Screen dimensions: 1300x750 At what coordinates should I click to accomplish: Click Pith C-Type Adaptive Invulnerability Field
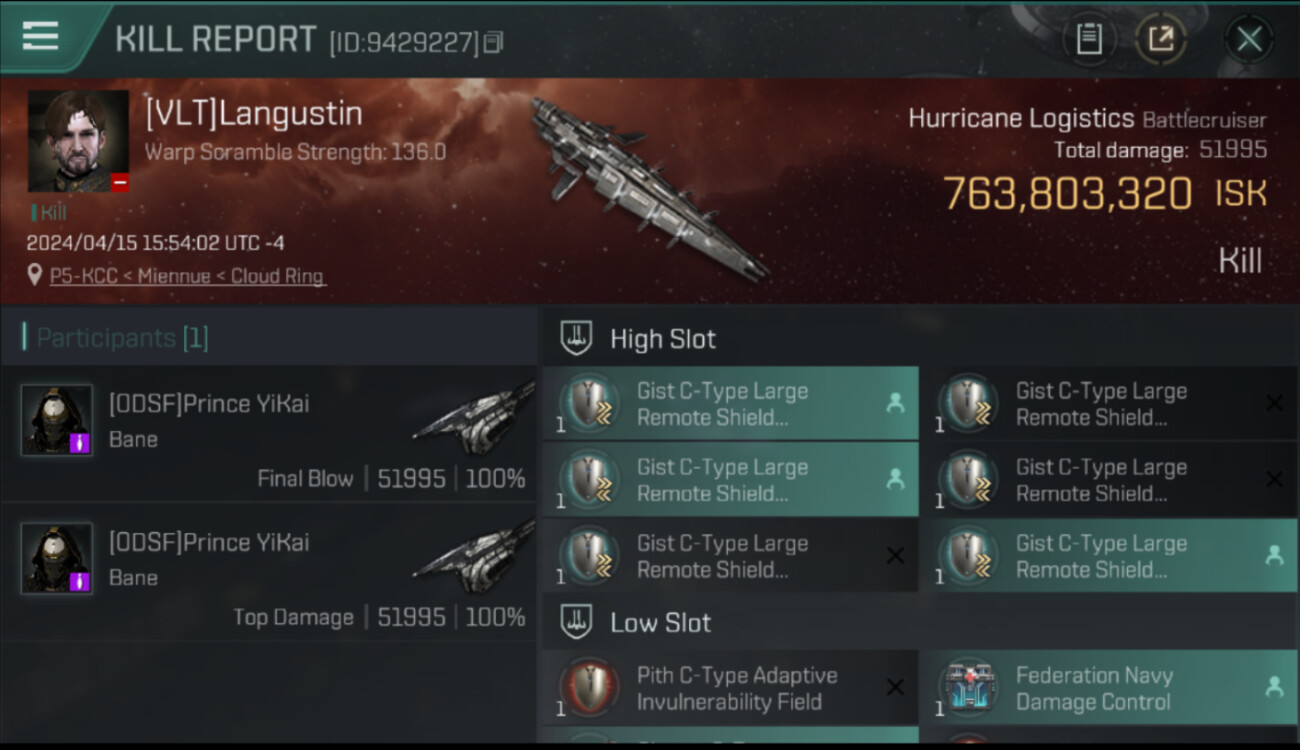click(731, 688)
